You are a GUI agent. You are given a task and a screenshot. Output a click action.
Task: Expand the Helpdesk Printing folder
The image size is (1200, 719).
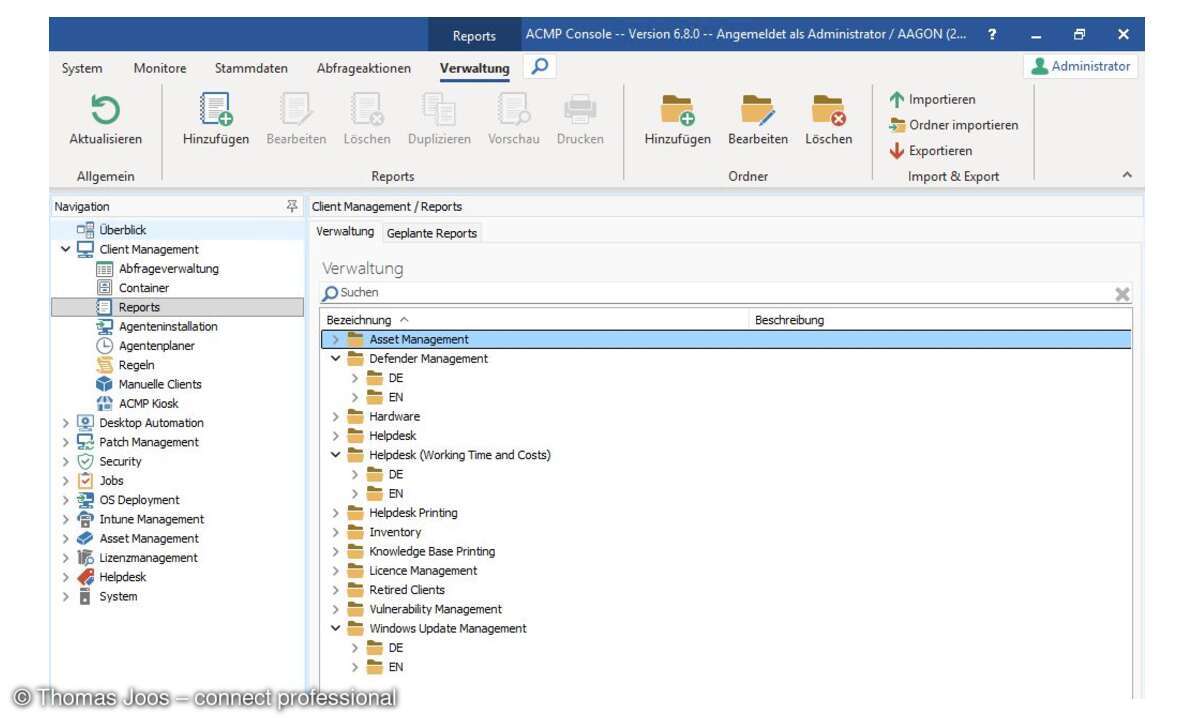pos(336,512)
